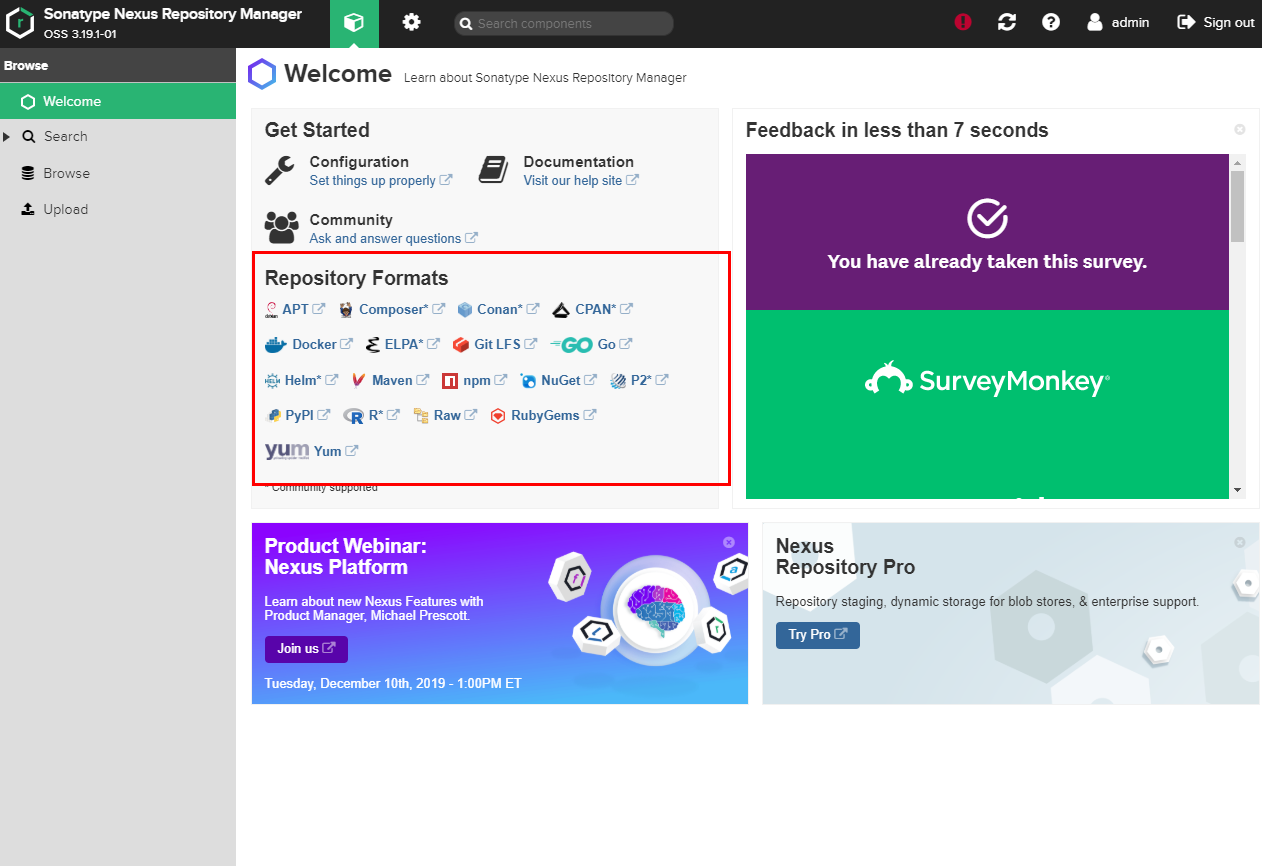This screenshot has width=1262, height=866.
Task: Open the Administration gear icon
Action: 411,22
